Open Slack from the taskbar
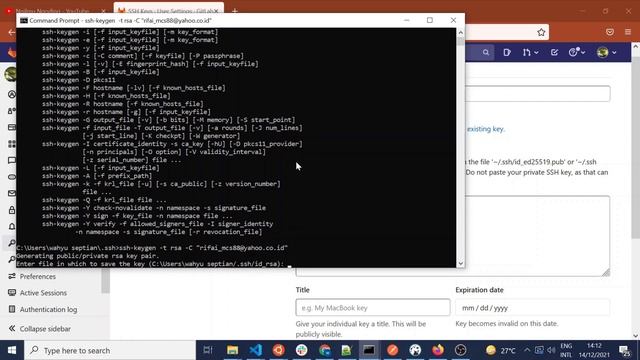 [302, 350]
